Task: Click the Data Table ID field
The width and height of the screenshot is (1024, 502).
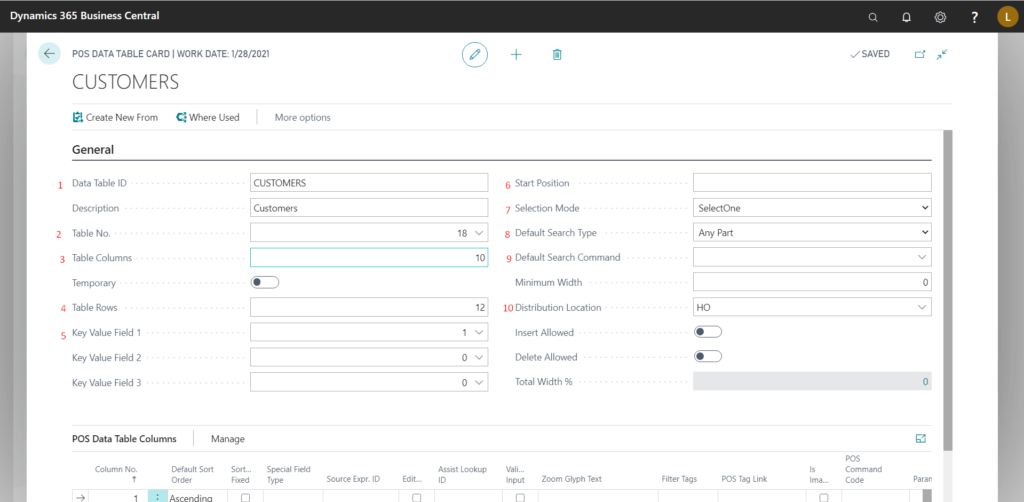Action: pyautogui.click(x=369, y=183)
